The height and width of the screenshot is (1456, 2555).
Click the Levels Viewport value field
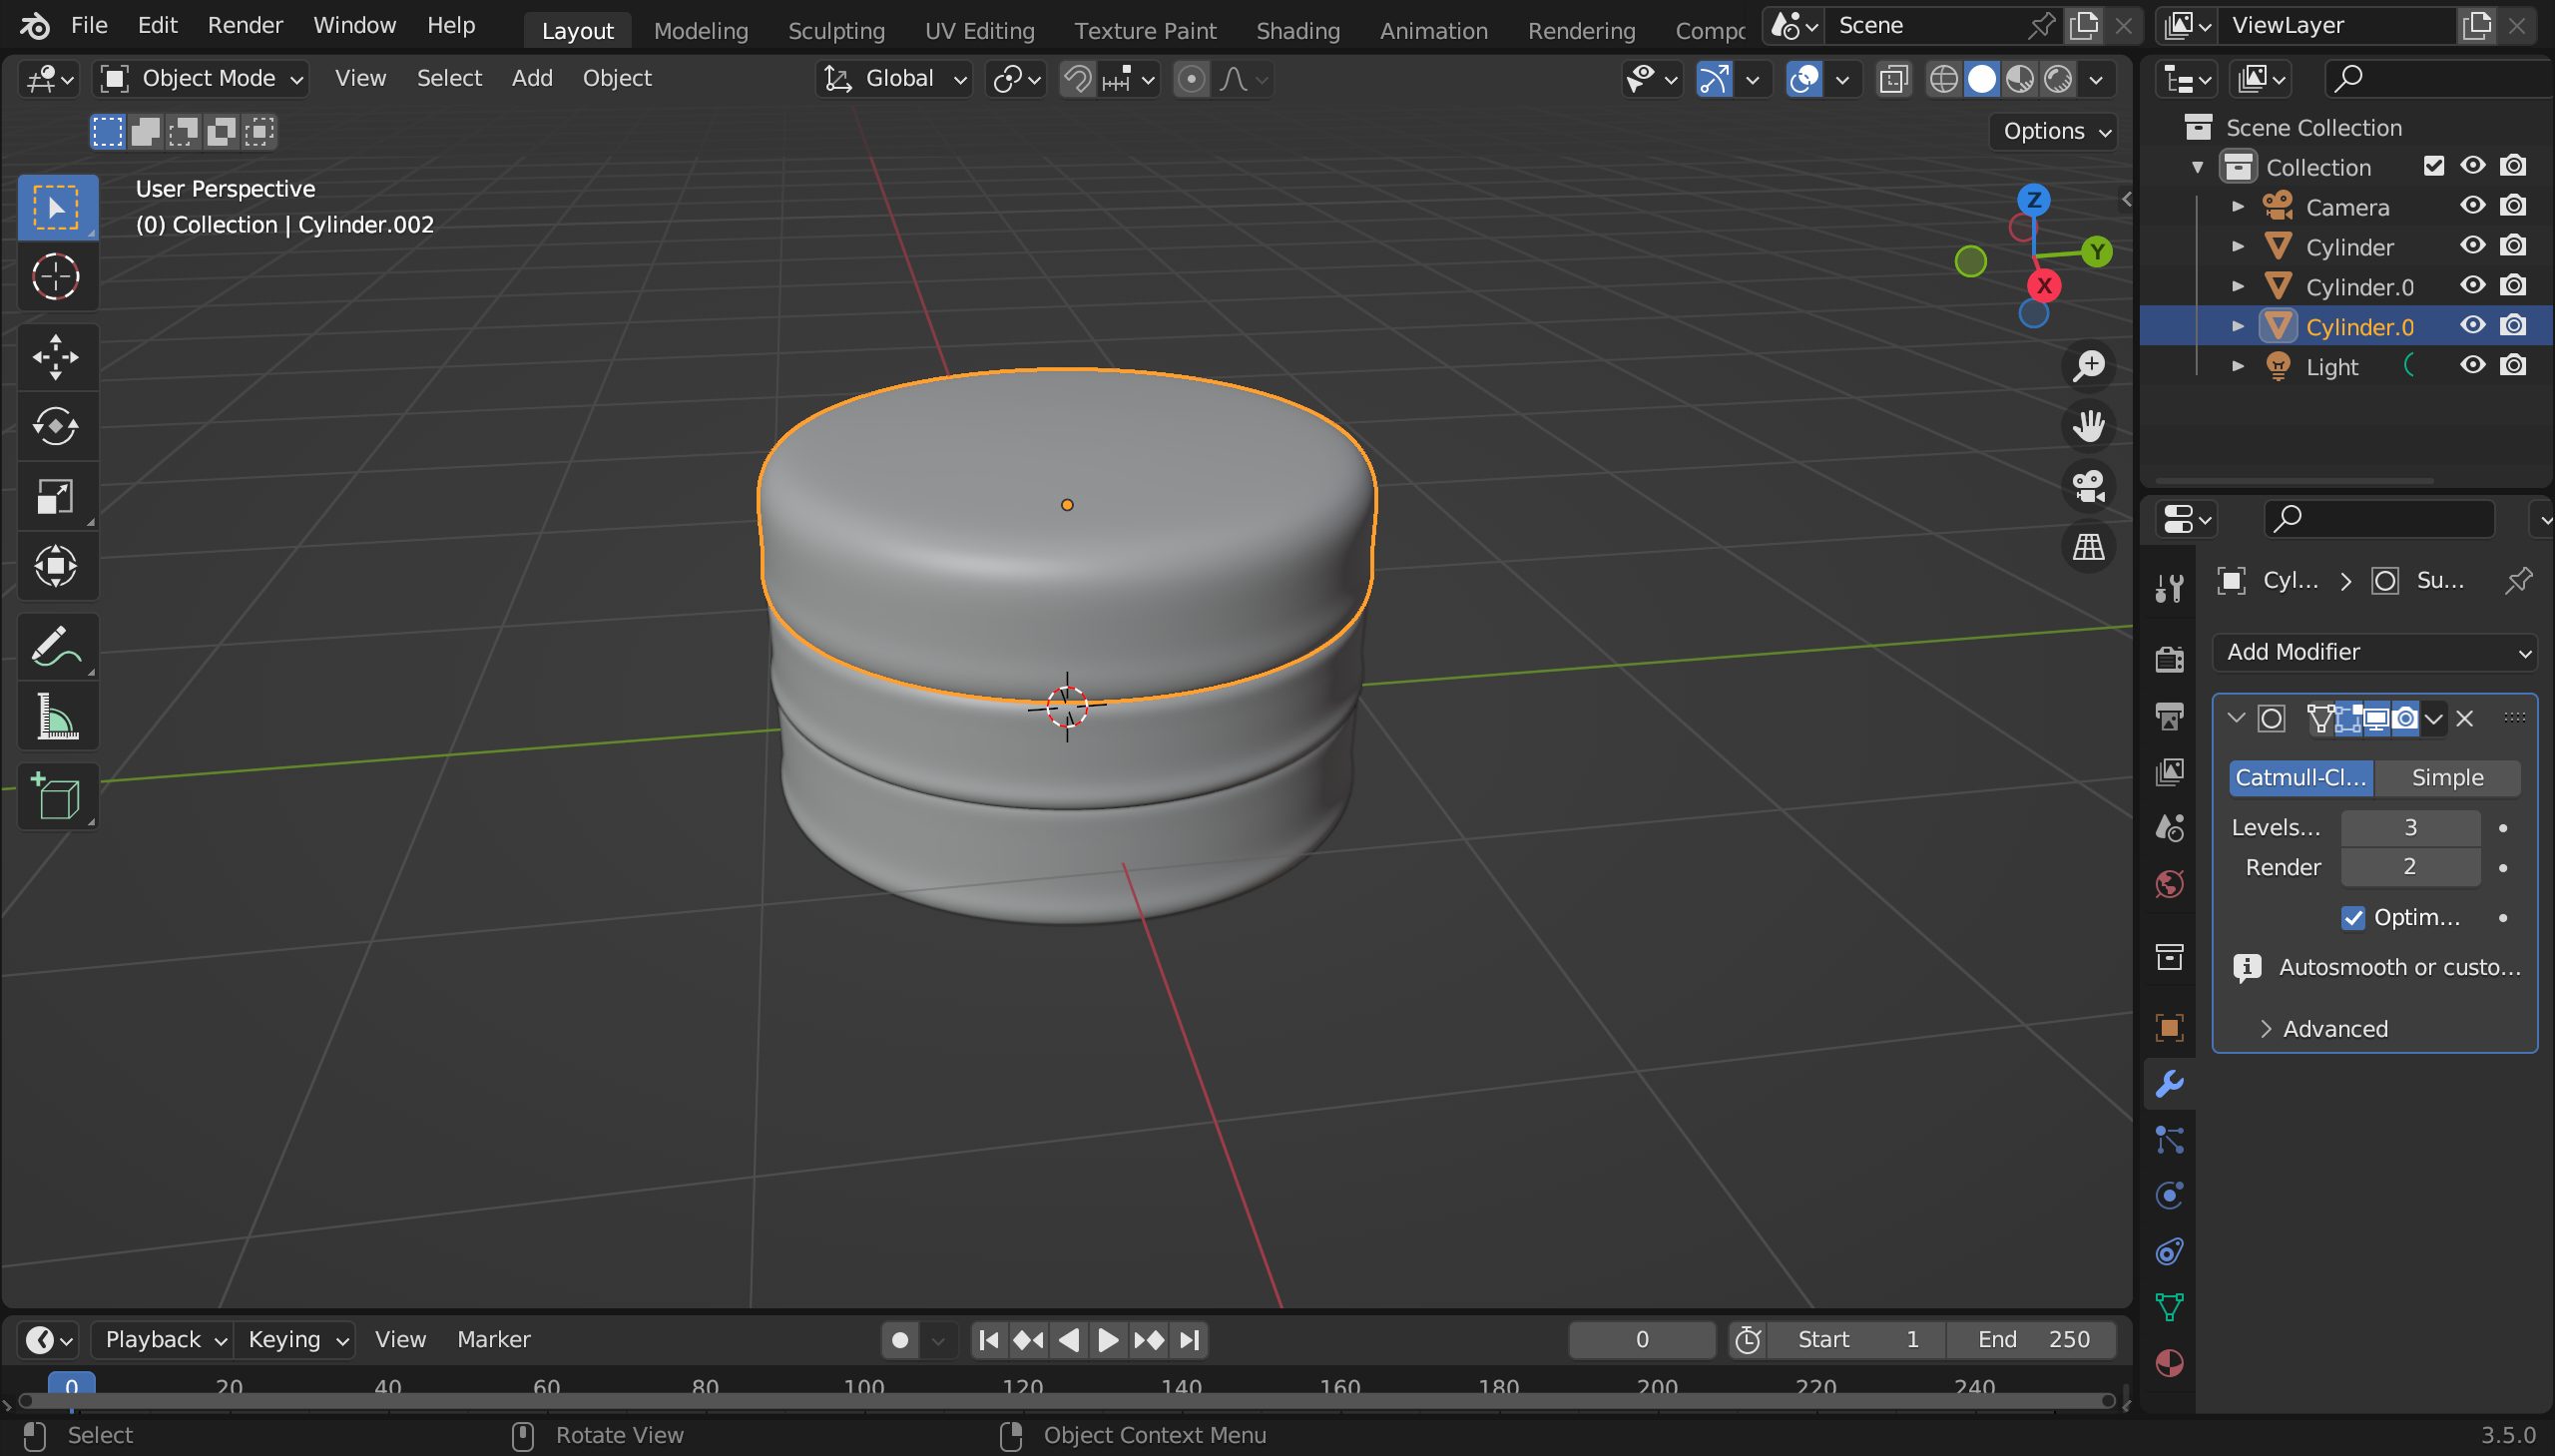[x=2410, y=828]
